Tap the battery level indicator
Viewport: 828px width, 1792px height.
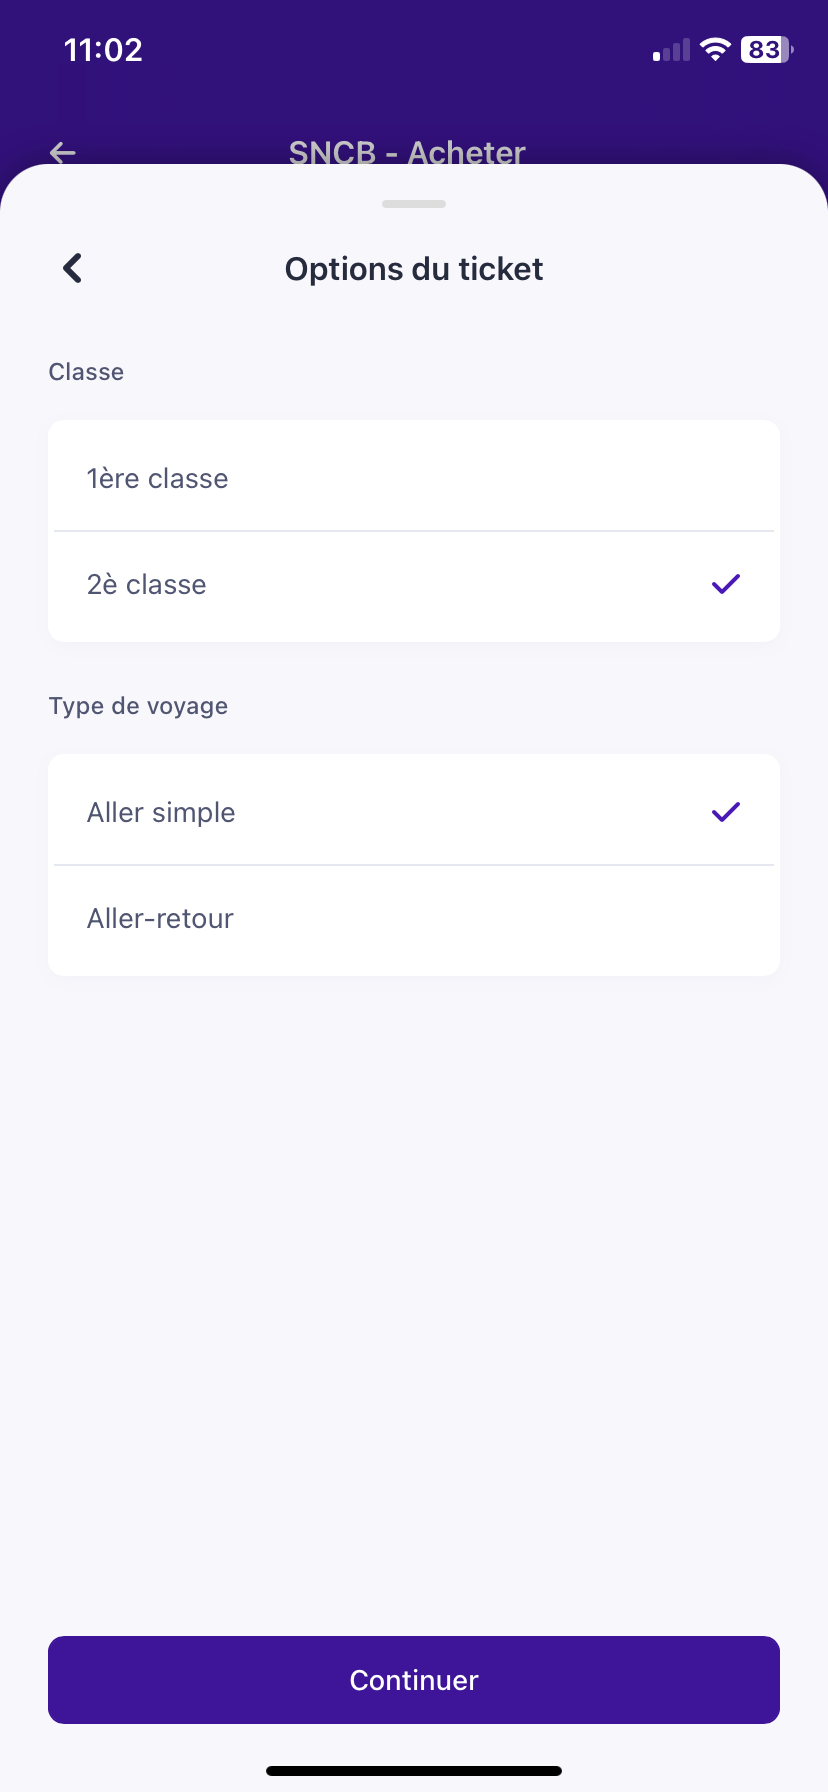click(x=766, y=49)
